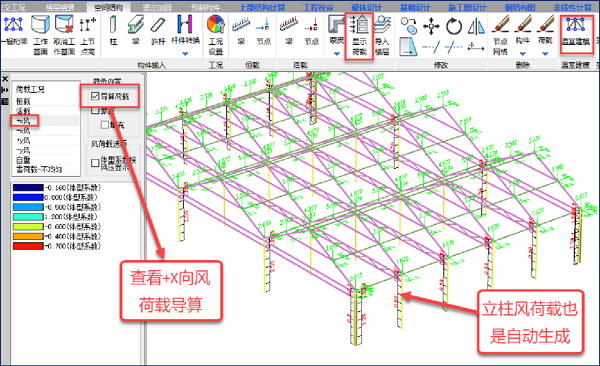Select the mirror tool in 修改 group

tap(476, 26)
